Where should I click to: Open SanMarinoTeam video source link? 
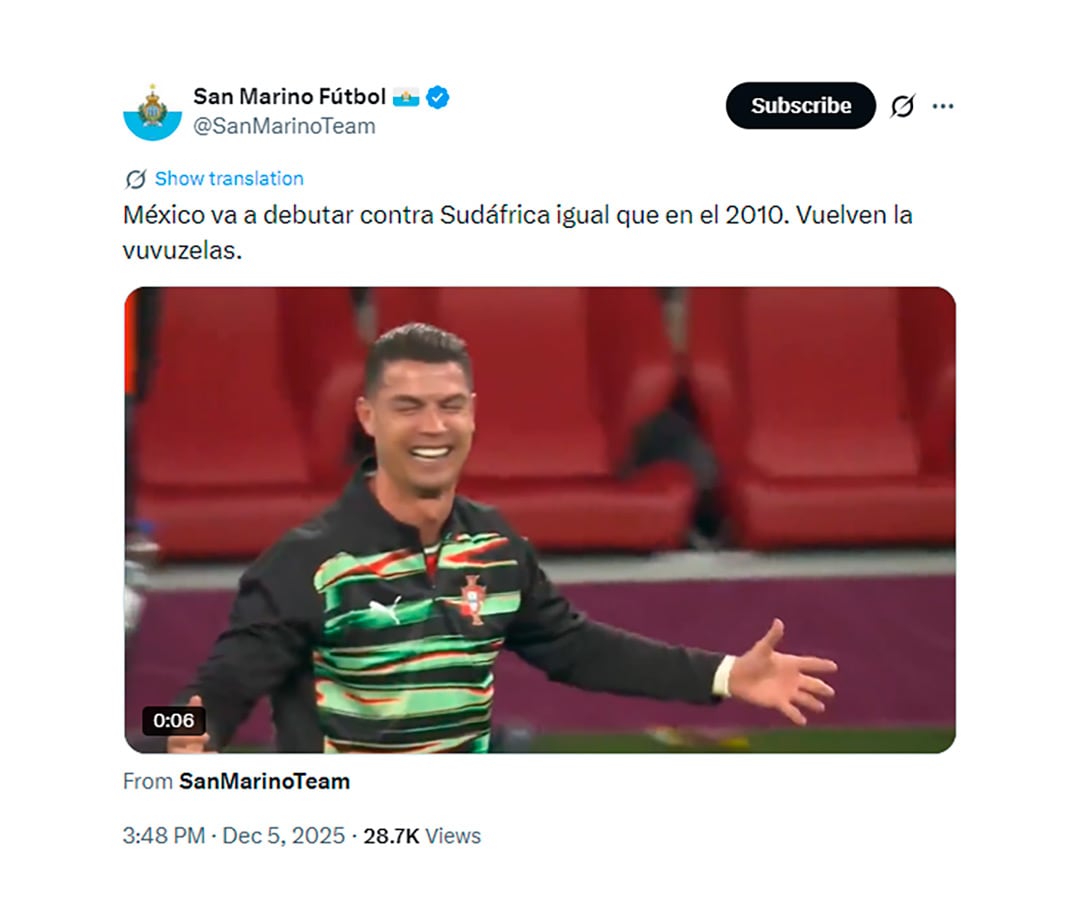click(x=264, y=781)
